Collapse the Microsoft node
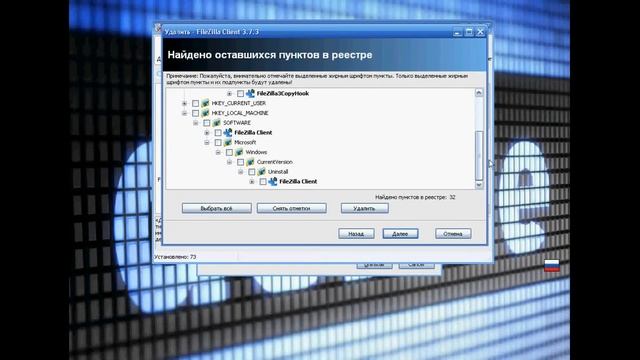Viewport: 640px width, 360px height. coord(207,142)
